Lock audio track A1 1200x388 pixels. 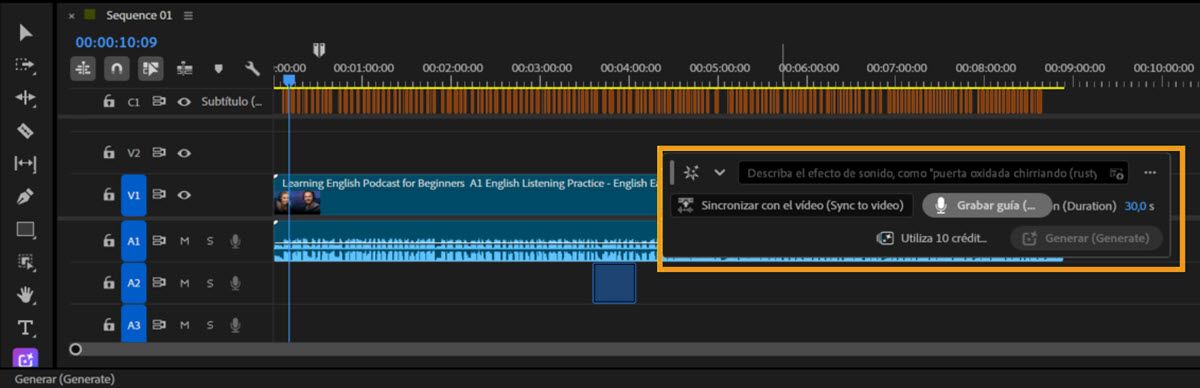pos(109,241)
